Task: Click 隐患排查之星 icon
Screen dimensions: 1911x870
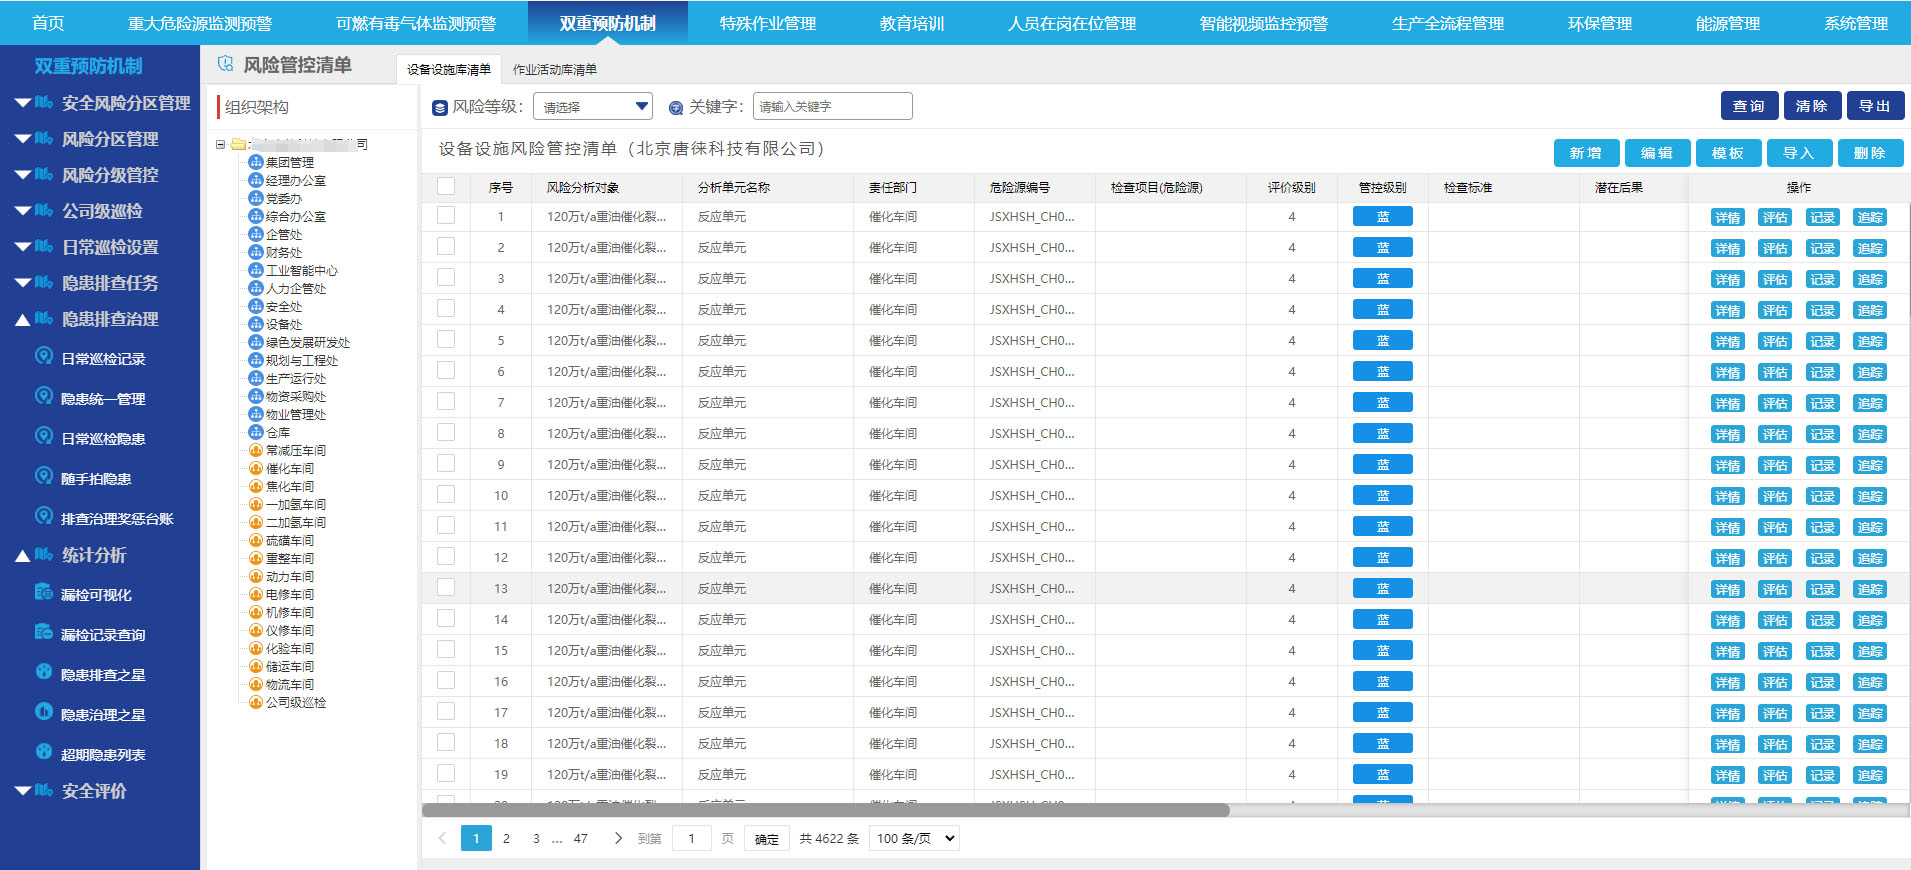Action: coord(44,672)
